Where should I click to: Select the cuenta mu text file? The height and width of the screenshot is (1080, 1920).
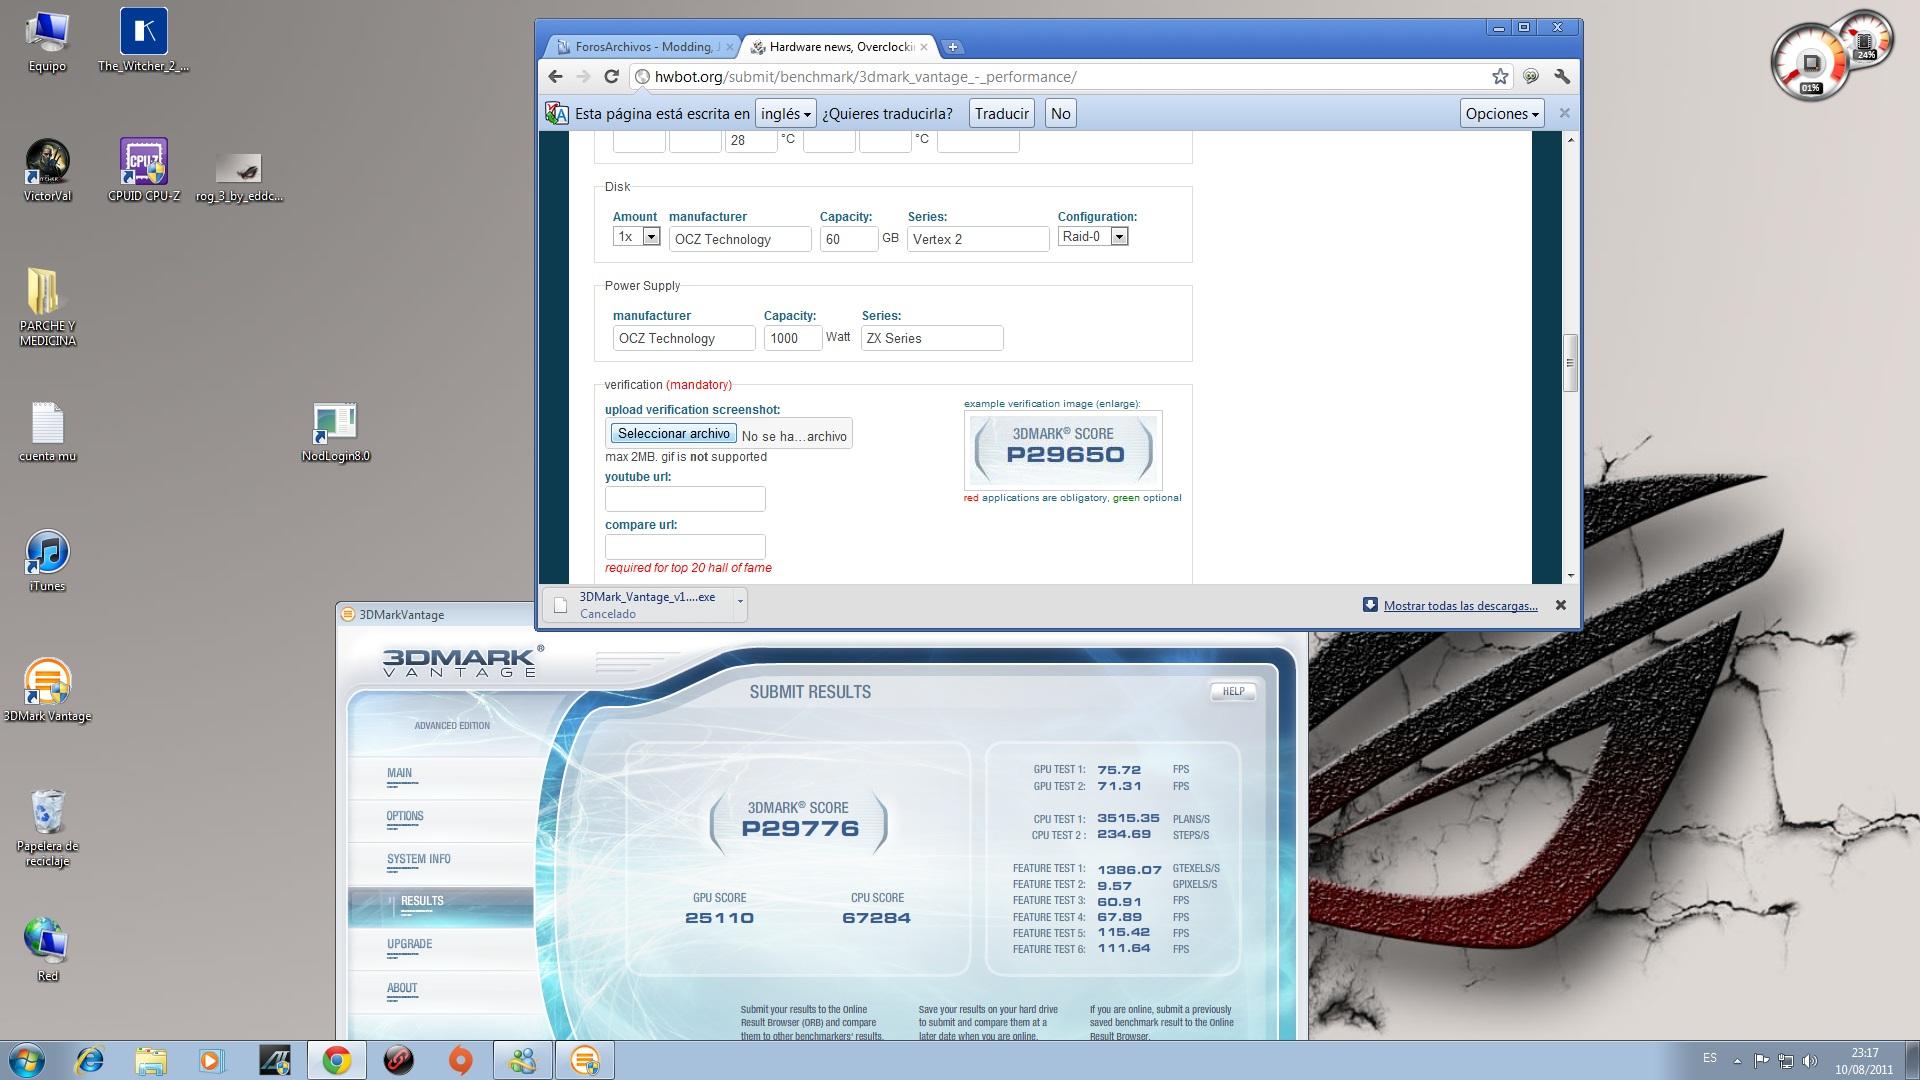(47, 432)
